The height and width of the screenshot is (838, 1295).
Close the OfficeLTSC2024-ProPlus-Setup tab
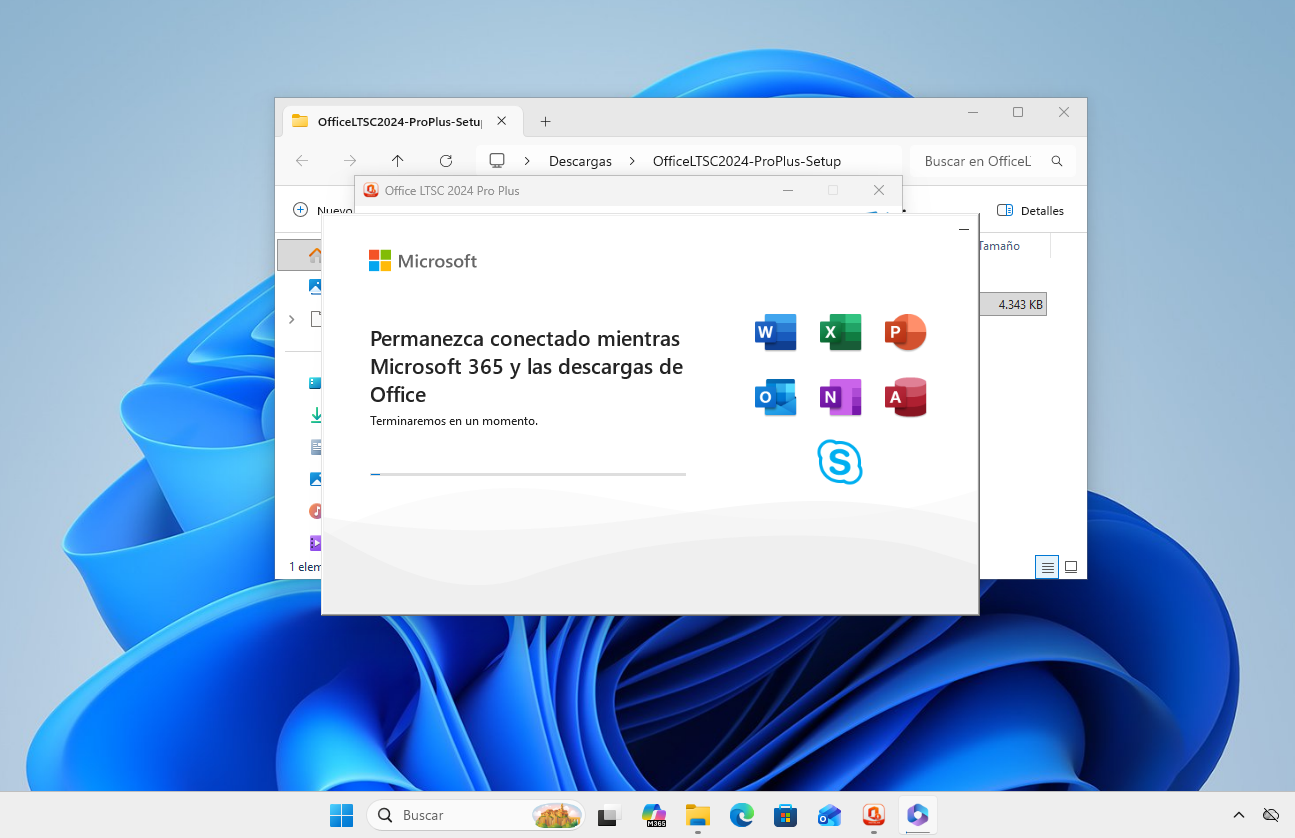pyautogui.click(x=502, y=121)
